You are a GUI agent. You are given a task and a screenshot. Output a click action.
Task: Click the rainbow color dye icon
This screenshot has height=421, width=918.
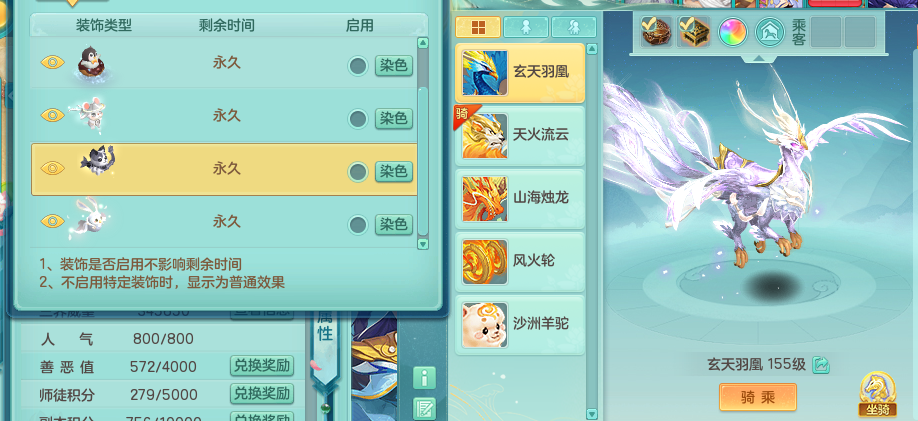tap(732, 32)
